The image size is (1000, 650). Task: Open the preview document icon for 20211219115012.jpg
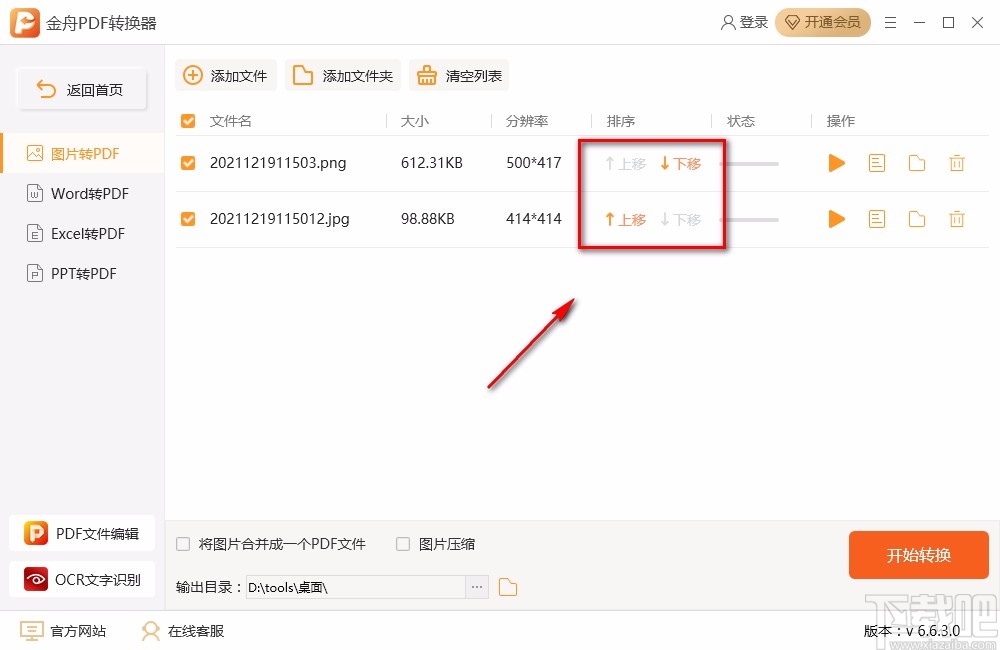(877, 219)
